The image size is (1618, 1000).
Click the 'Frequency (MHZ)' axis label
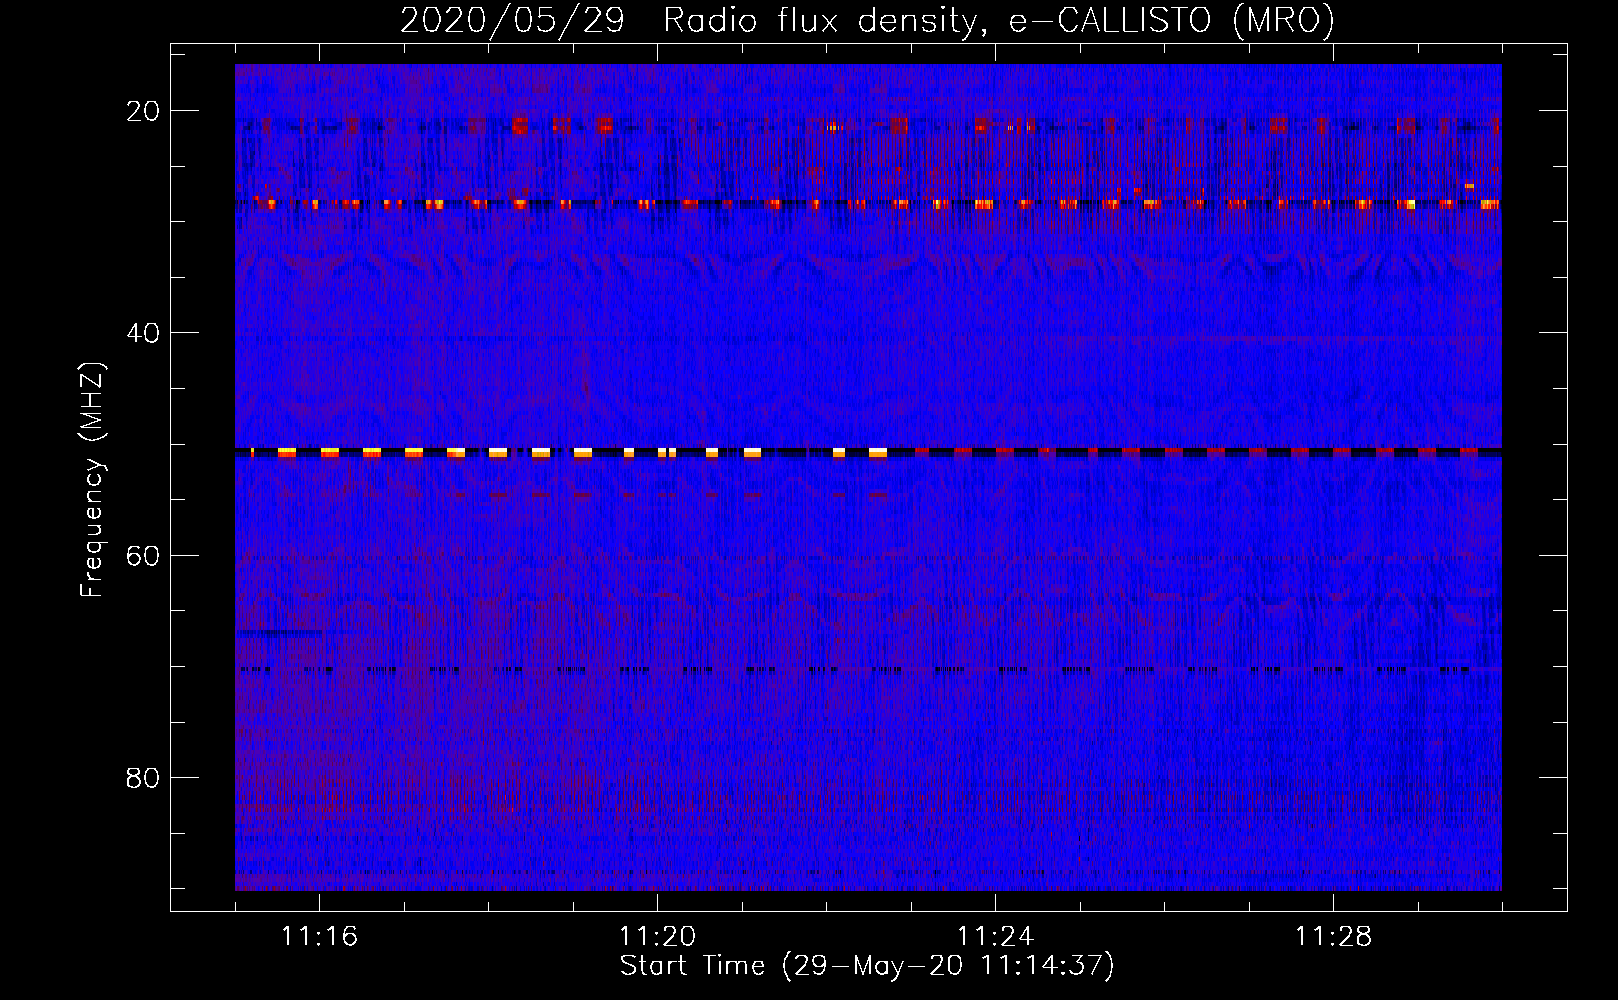point(92,480)
